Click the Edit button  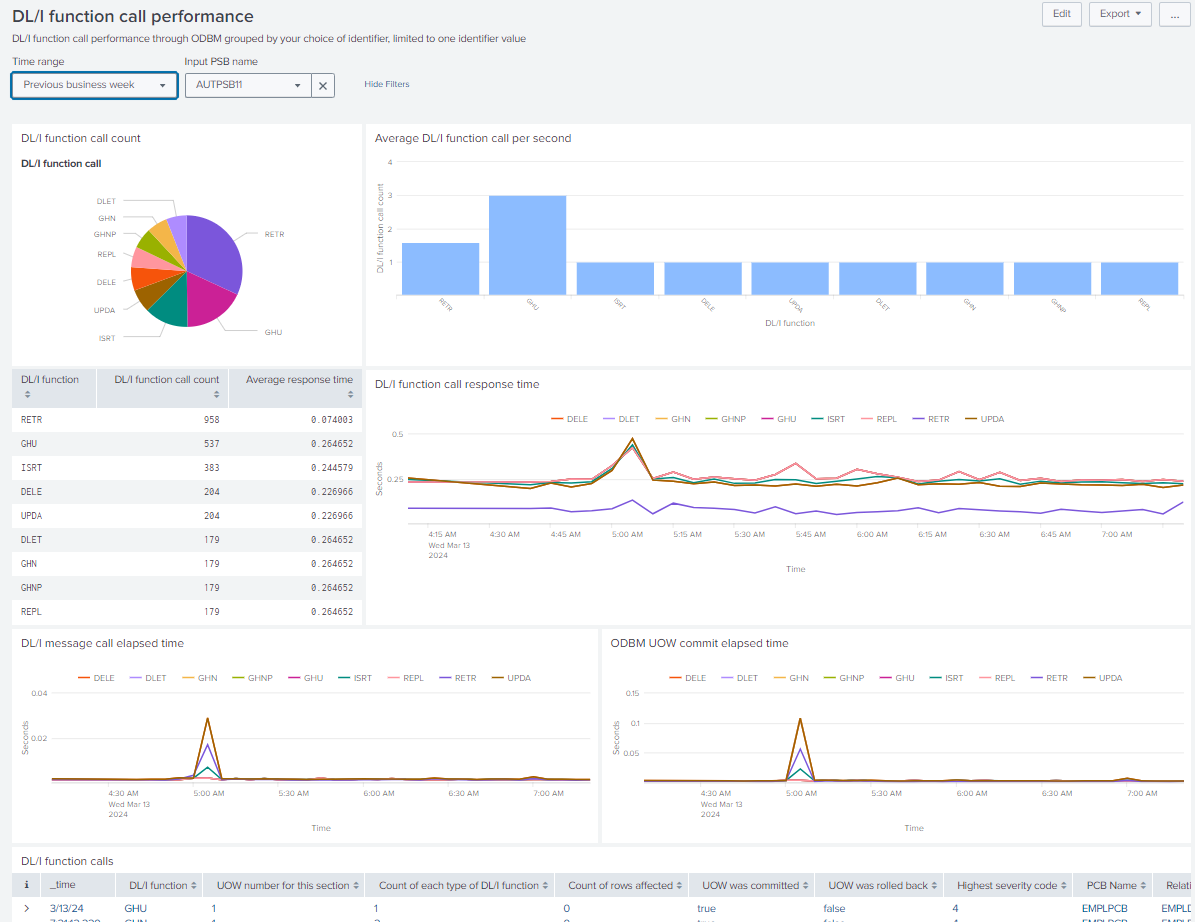coord(1061,14)
